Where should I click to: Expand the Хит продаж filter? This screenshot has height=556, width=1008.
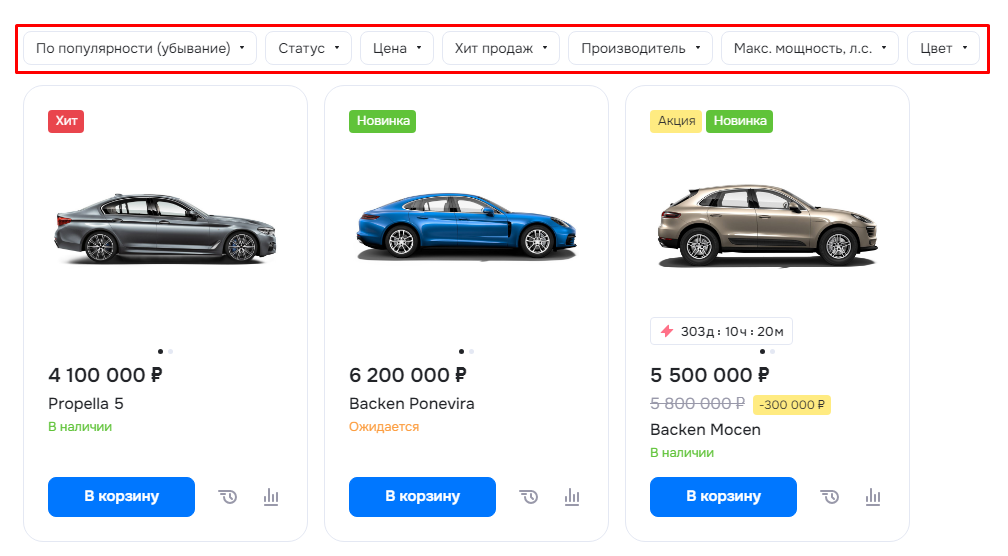[501, 48]
